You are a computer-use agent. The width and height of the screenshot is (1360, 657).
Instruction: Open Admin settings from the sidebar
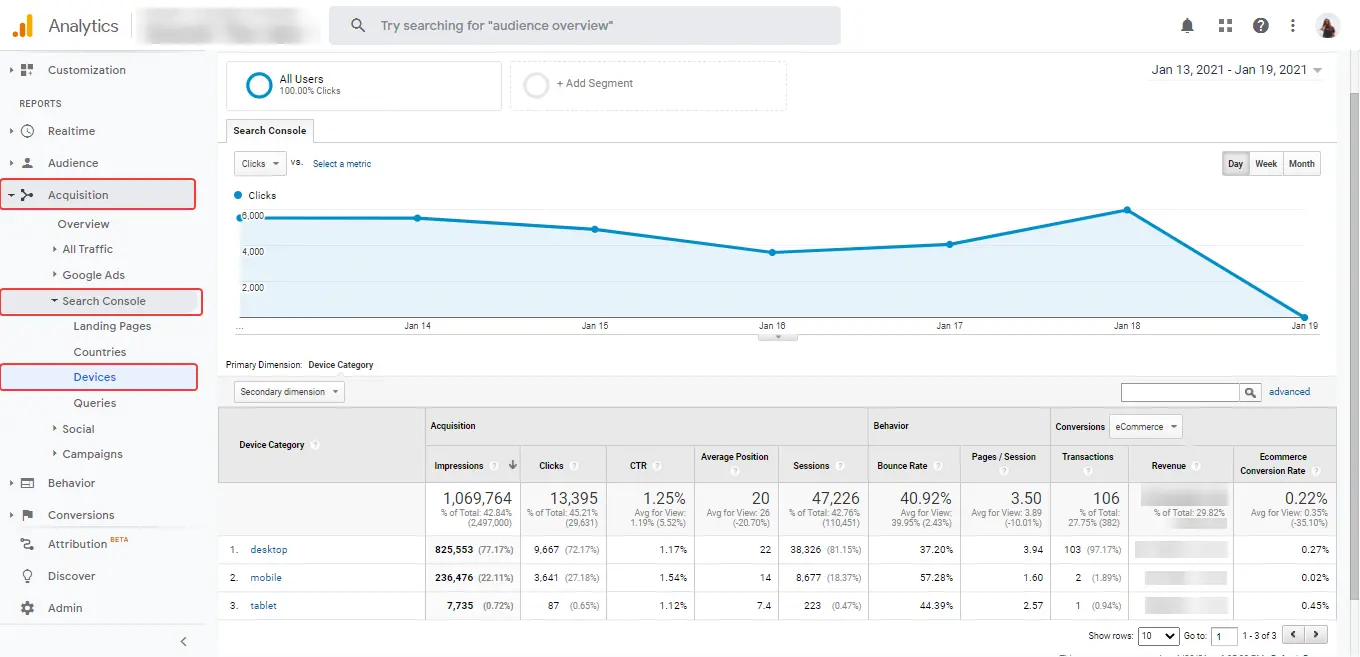pos(66,607)
